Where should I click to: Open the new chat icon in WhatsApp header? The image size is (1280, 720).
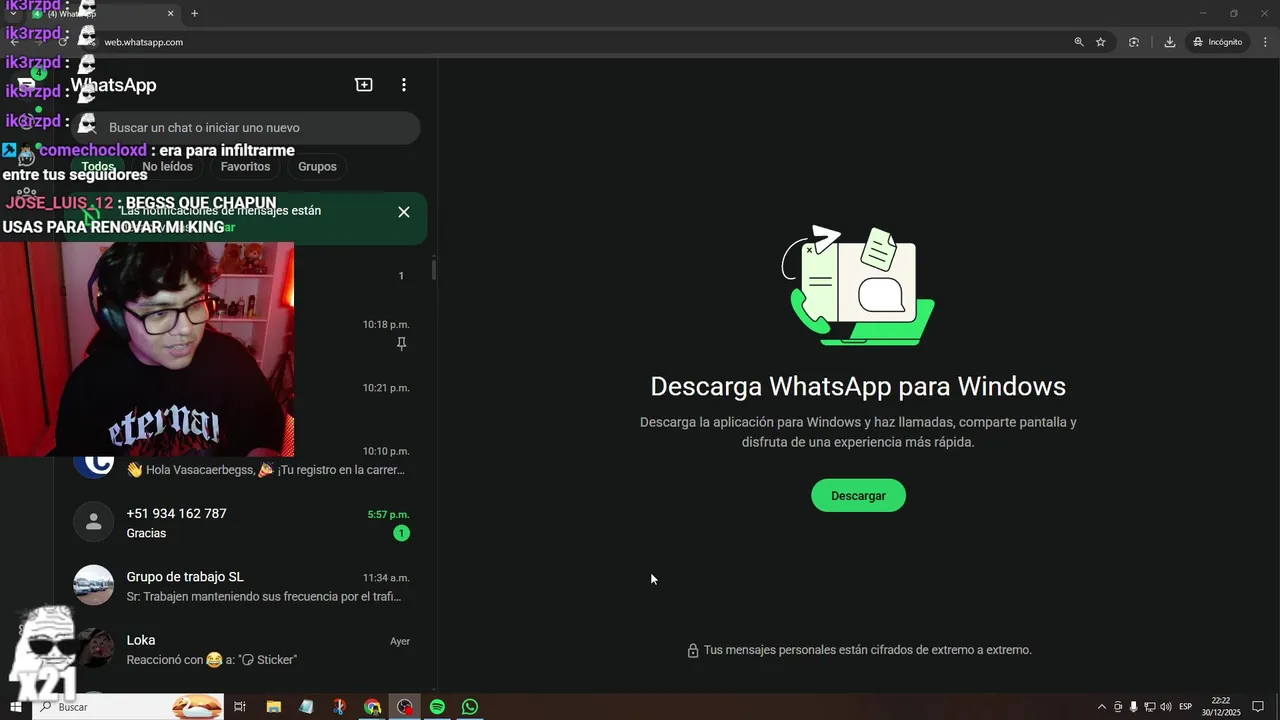364,85
